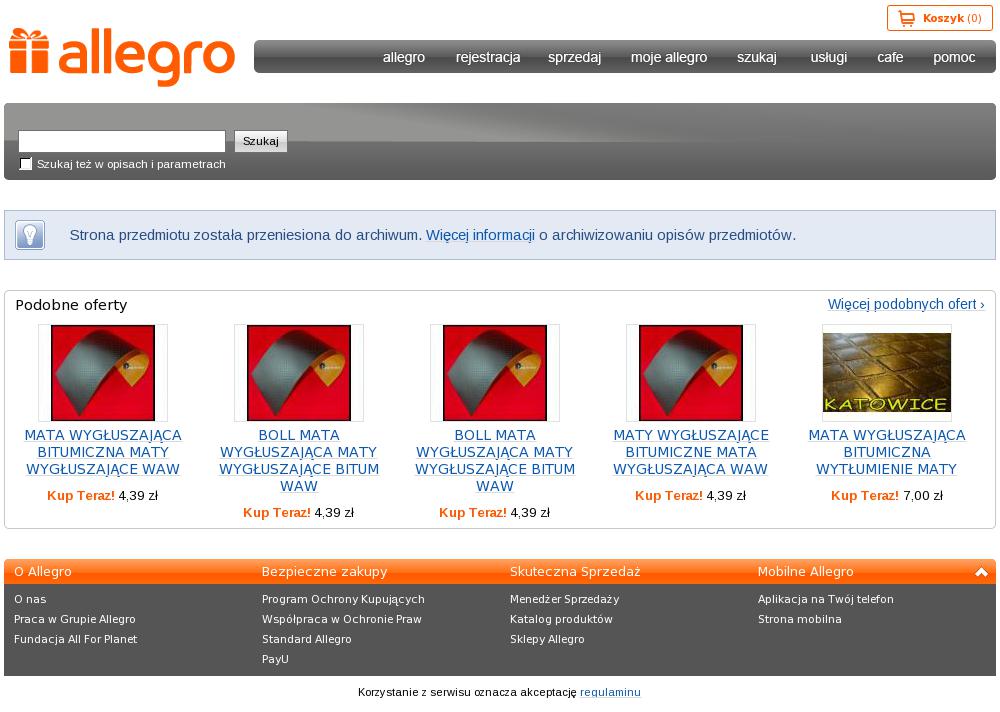Screen dimensions: 1000x712
Task: Open pomoc help menu
Action: point(954,57)
